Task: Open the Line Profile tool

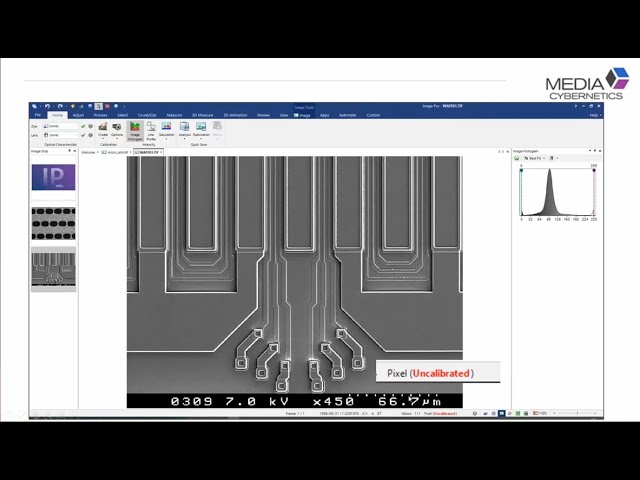Action: (151, 130)
